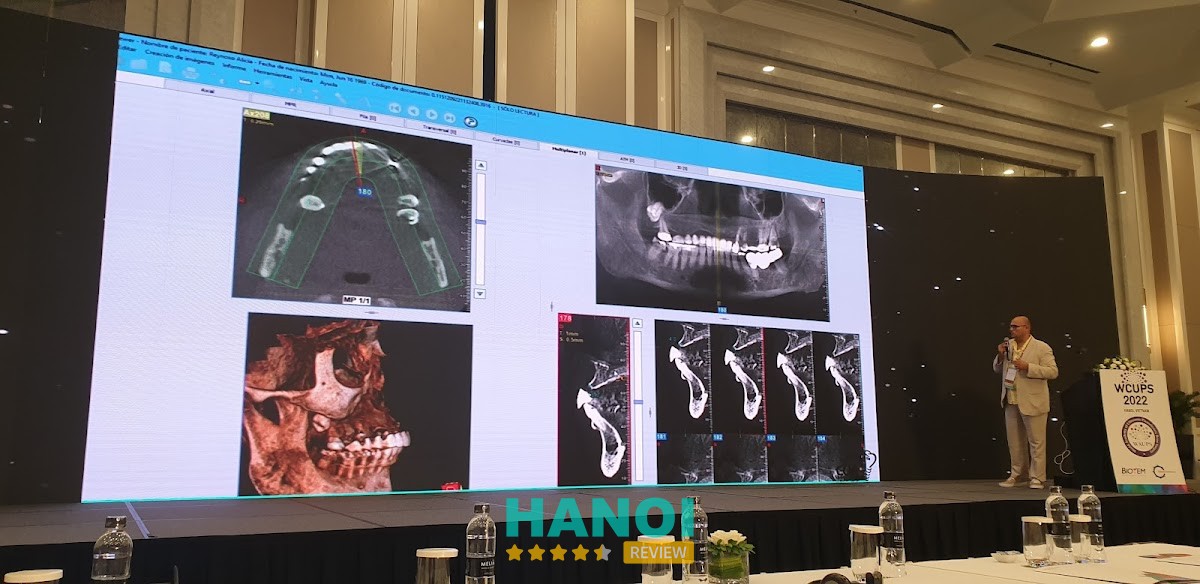Switch to the ATM [0] tab
1200x584 pixels.
[627, 159]
